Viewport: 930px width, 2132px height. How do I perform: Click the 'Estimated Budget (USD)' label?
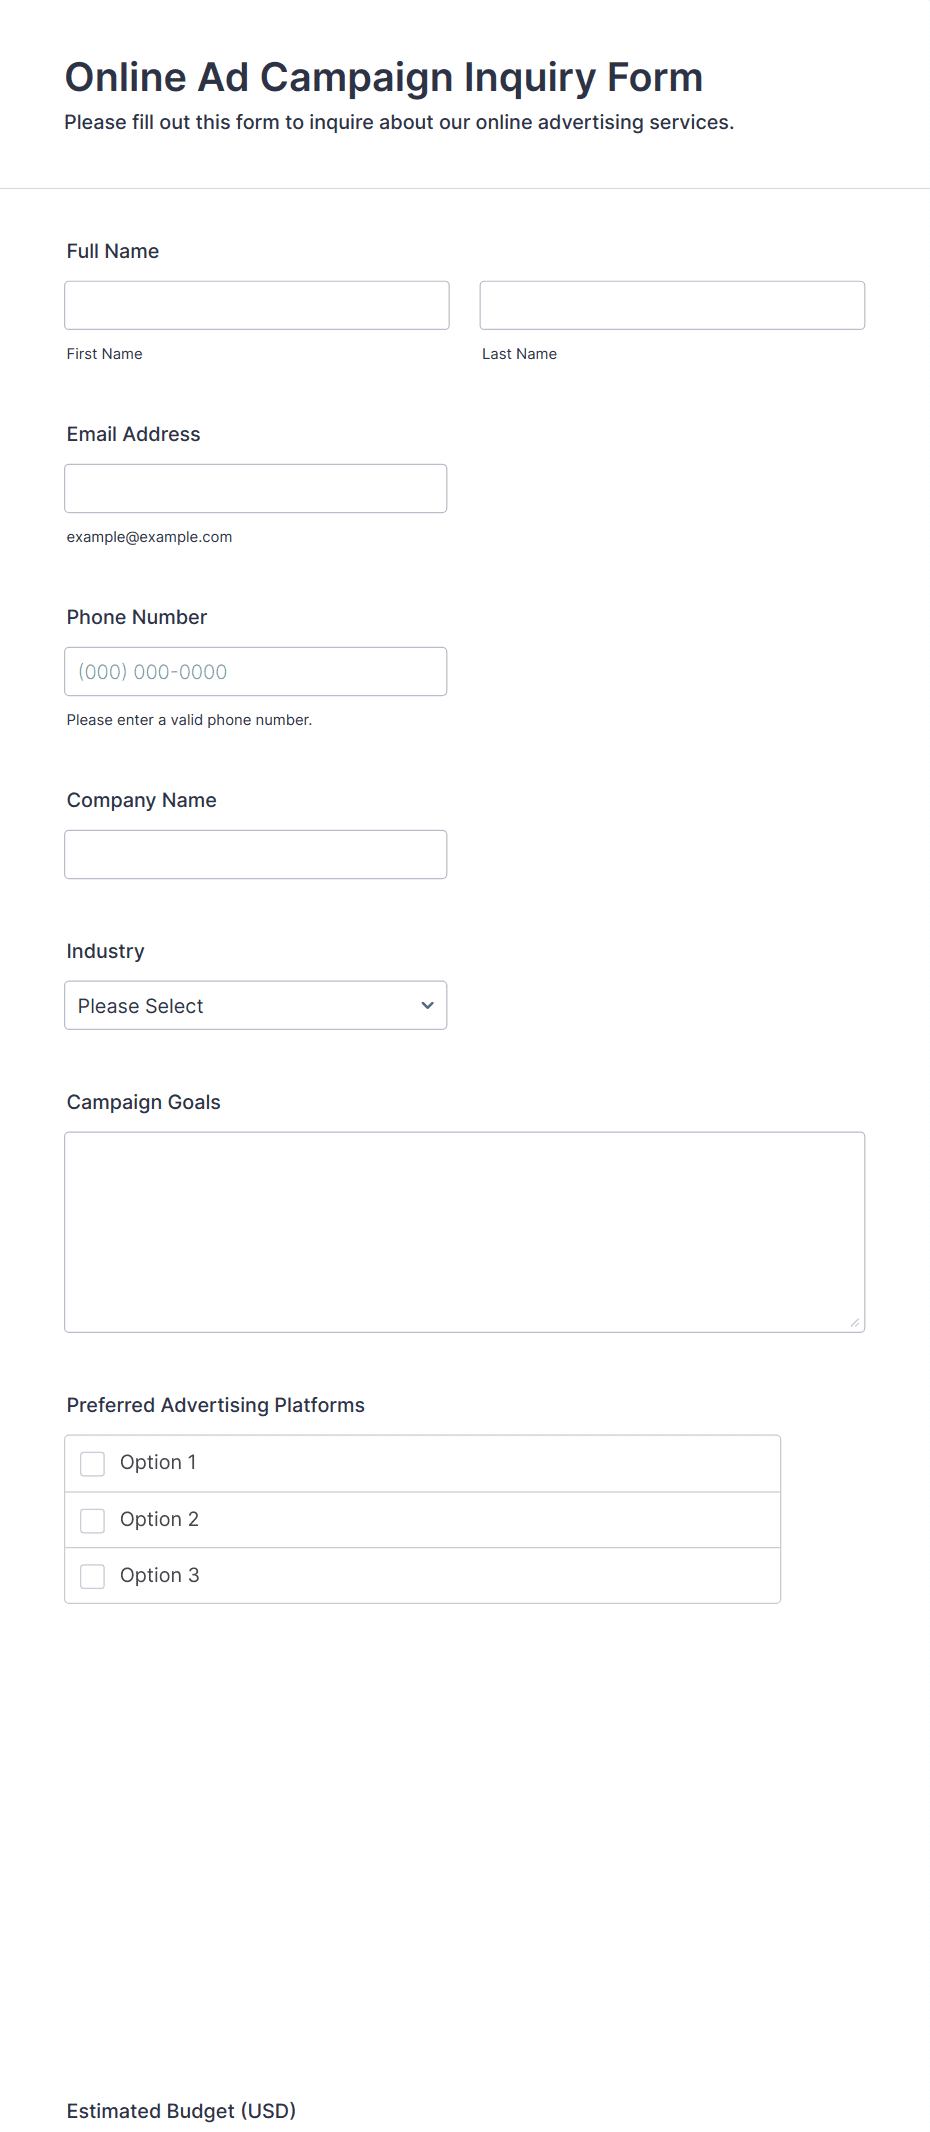click(x=181, y=2110)
